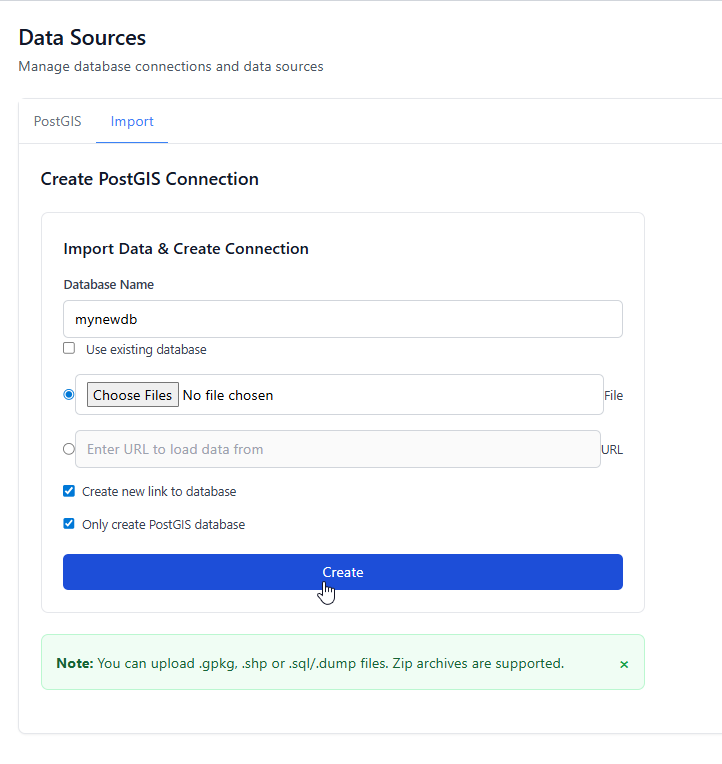Switch to the PostGIS tab

(x=57, y=121)
